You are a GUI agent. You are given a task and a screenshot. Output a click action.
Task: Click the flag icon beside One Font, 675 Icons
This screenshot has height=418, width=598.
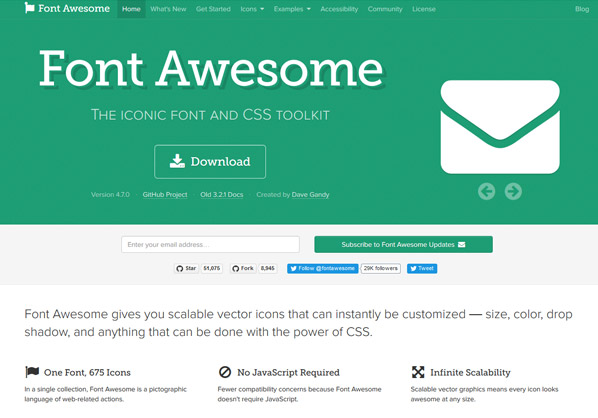(x=32, y=372)
